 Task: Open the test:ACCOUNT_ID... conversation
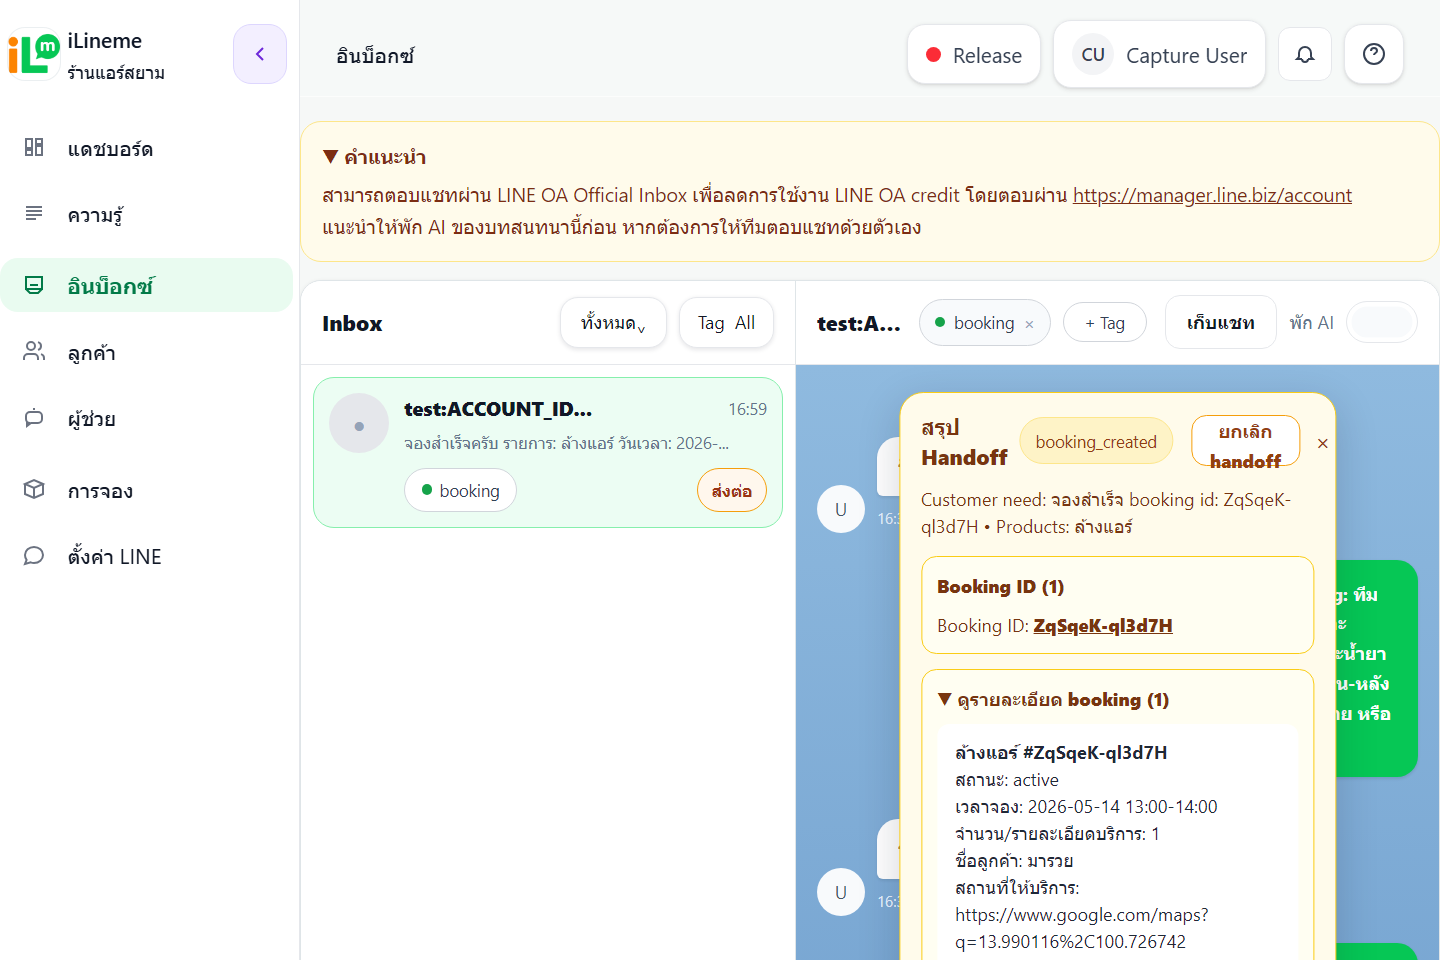548,452
